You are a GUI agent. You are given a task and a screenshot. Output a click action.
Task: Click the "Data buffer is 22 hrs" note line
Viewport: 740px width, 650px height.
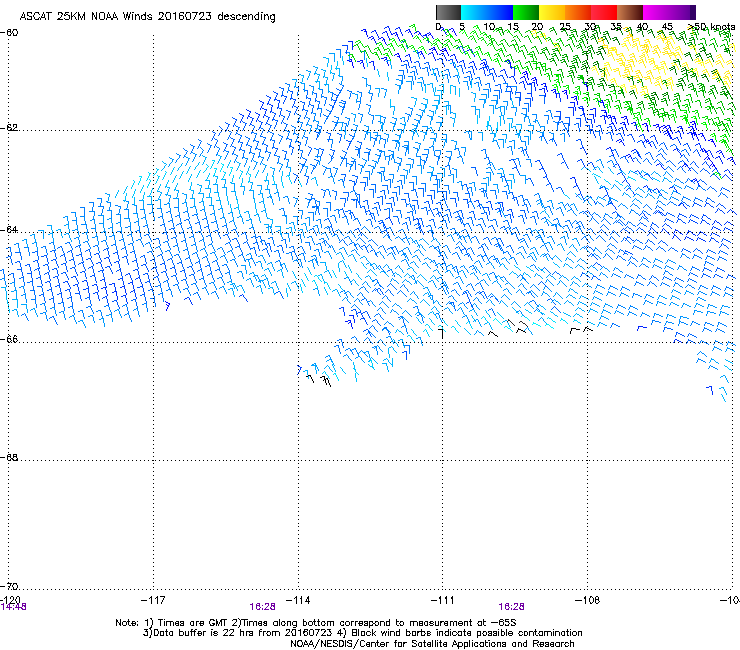pyautogui.click(x=363, y=633)
